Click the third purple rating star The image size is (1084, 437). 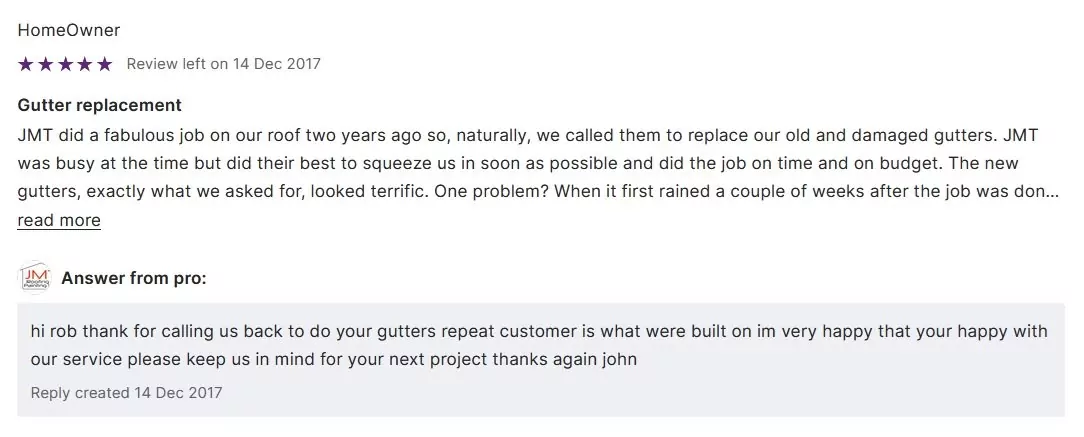point(65,64)
